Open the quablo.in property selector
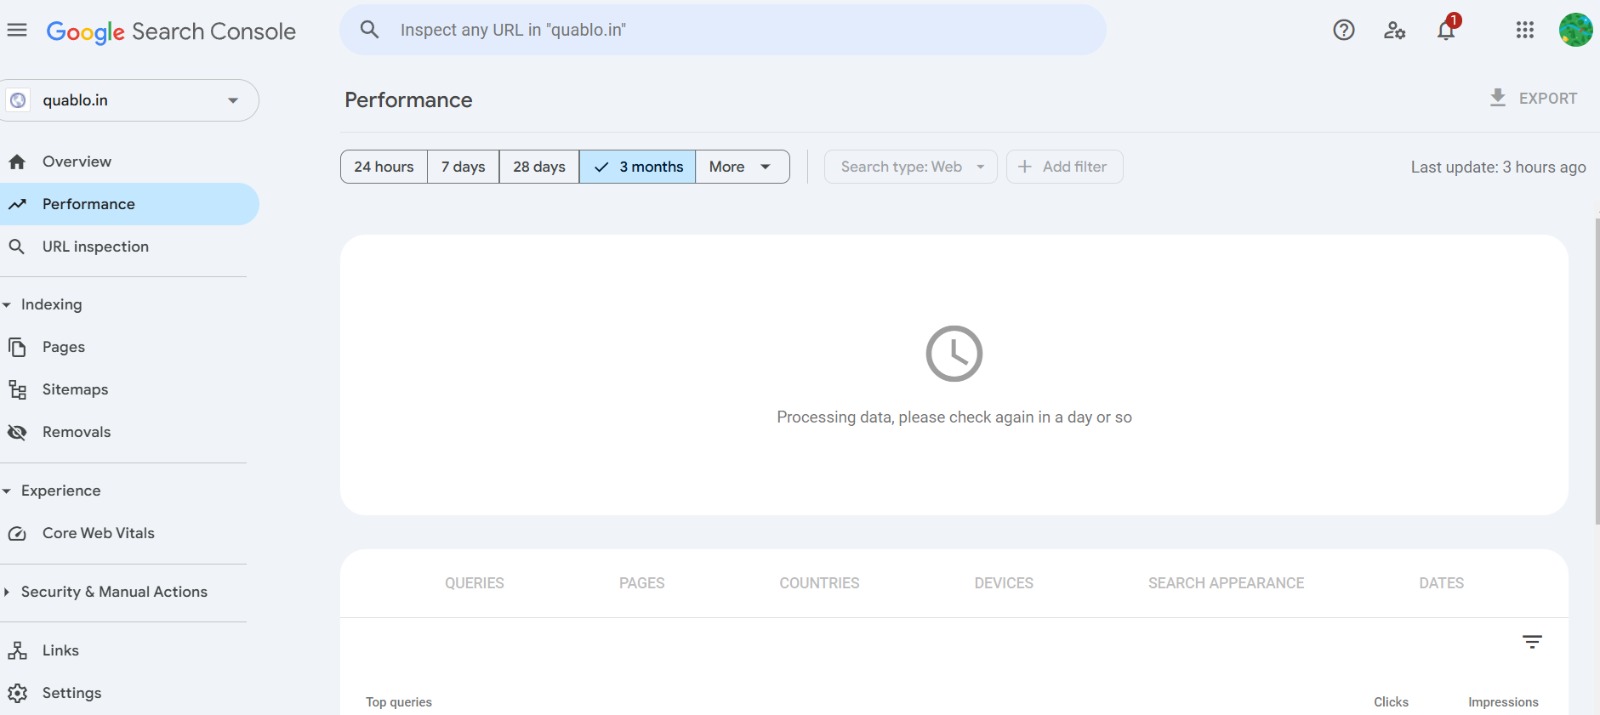The image size is (1600, 715). pos(129,100)
